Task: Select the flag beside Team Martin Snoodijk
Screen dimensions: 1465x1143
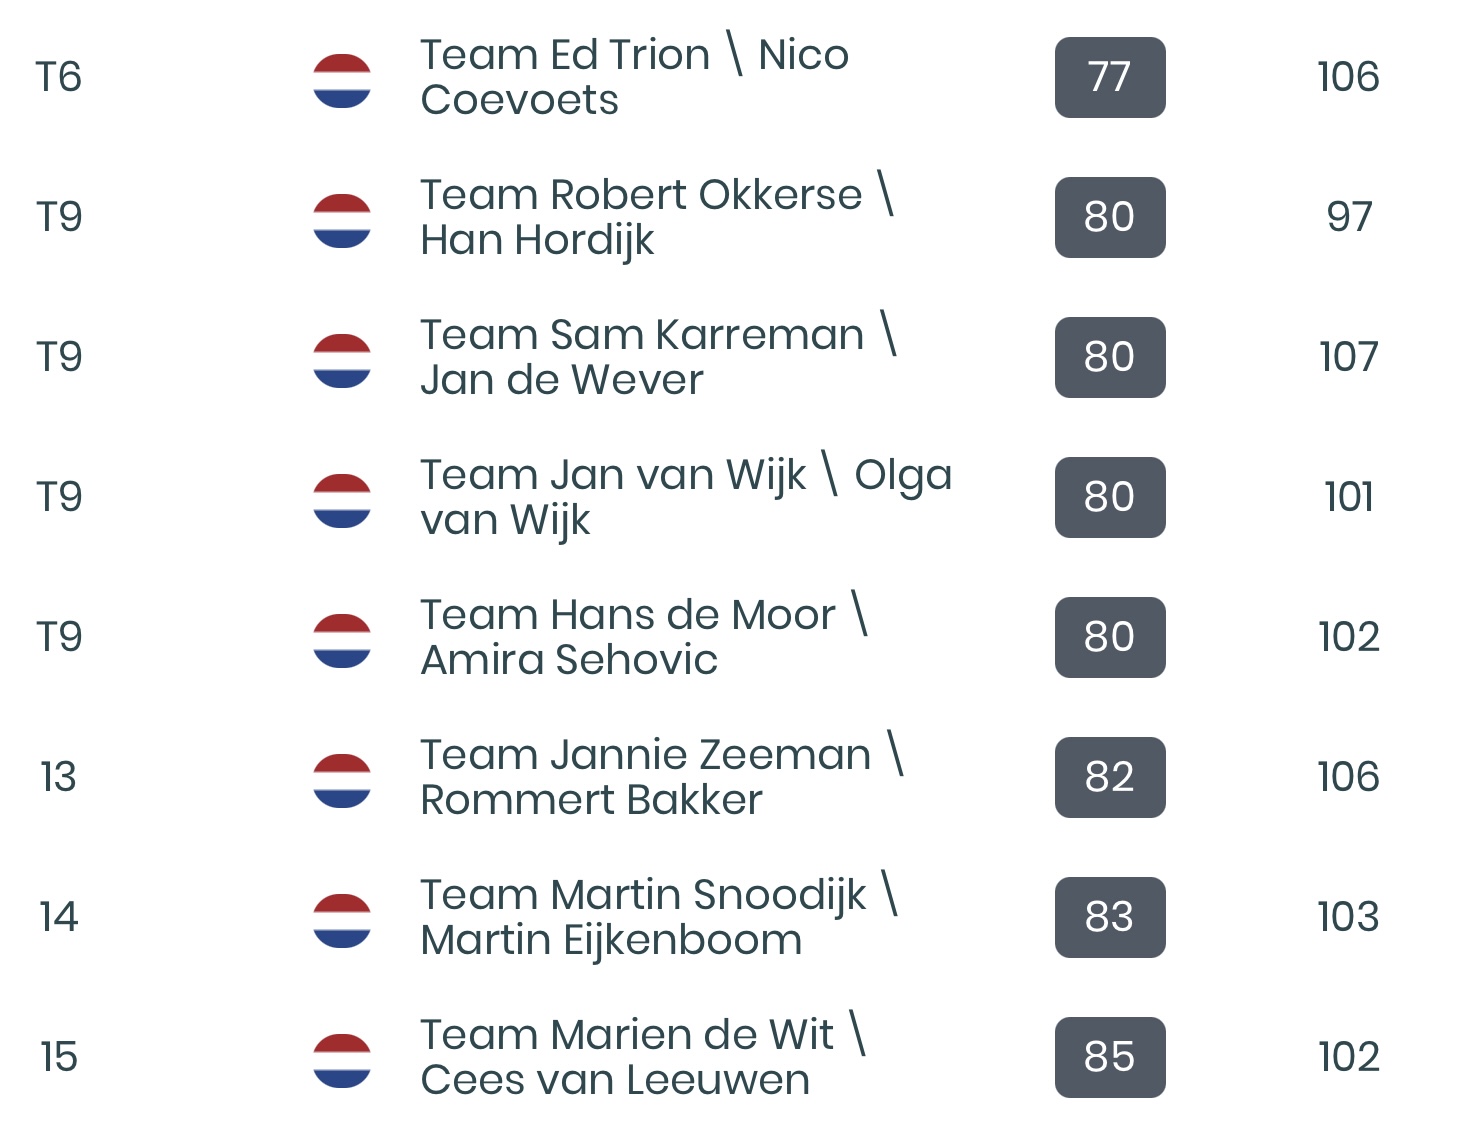Action: click(x=342, y=920)
